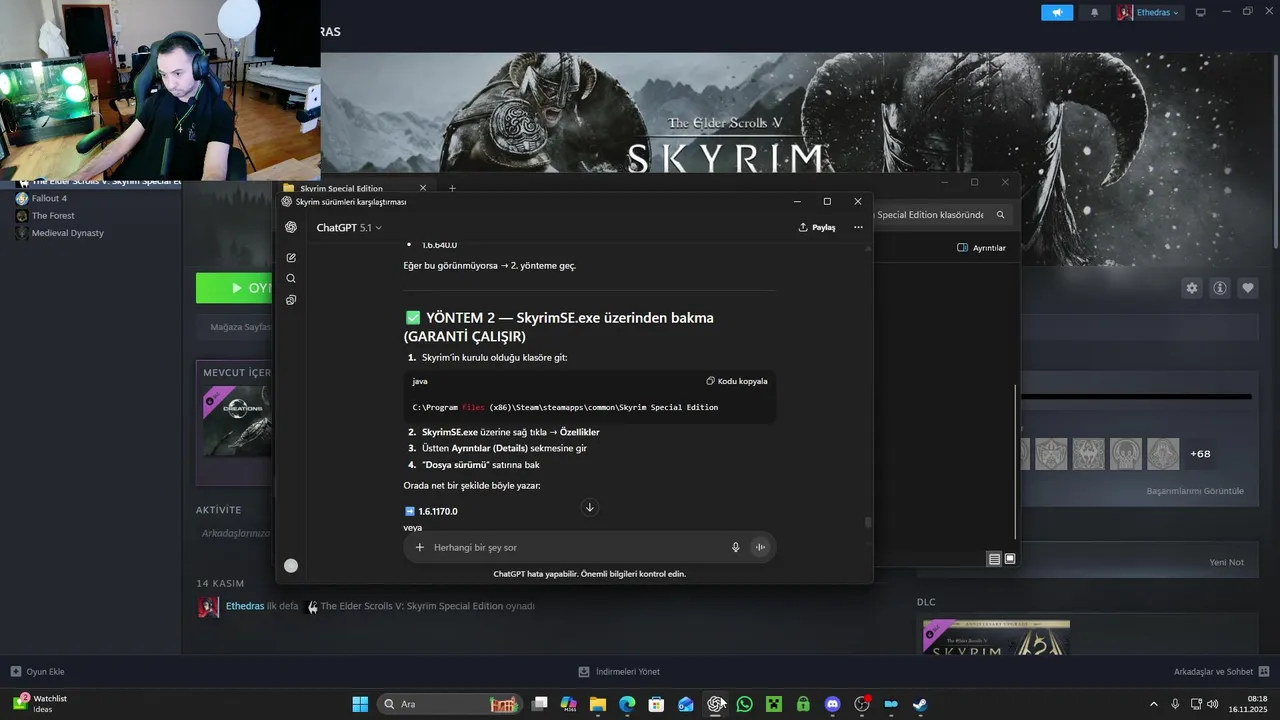Open Creations content thumbnail
This screenshot has height=720, width=1280.
[237, 421]
